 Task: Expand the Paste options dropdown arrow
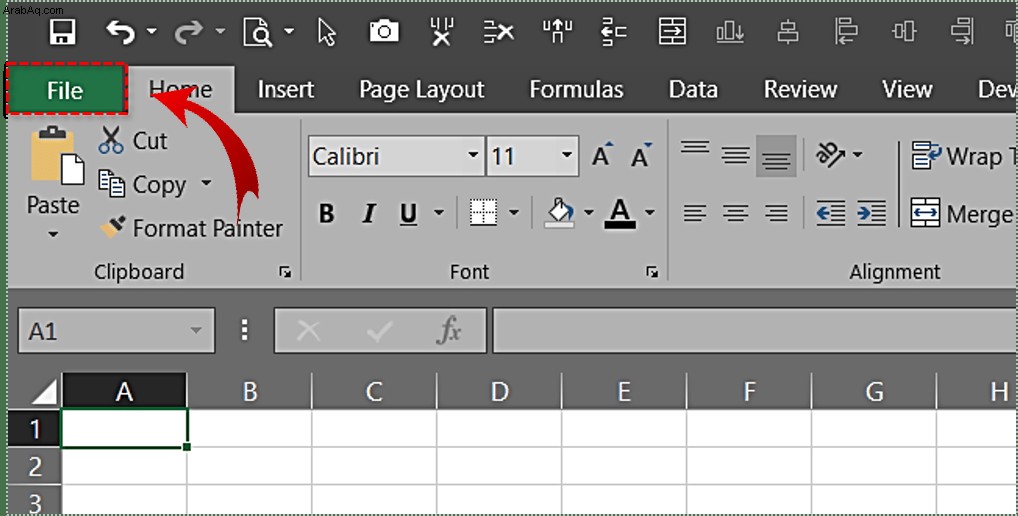point(53,234)
